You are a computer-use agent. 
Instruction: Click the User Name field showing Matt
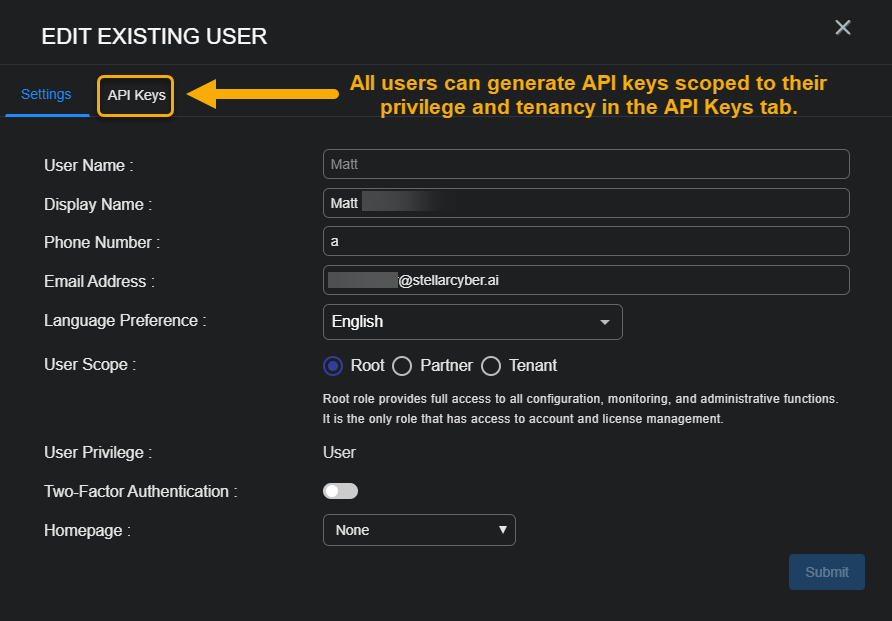click(x=586, y=163)
